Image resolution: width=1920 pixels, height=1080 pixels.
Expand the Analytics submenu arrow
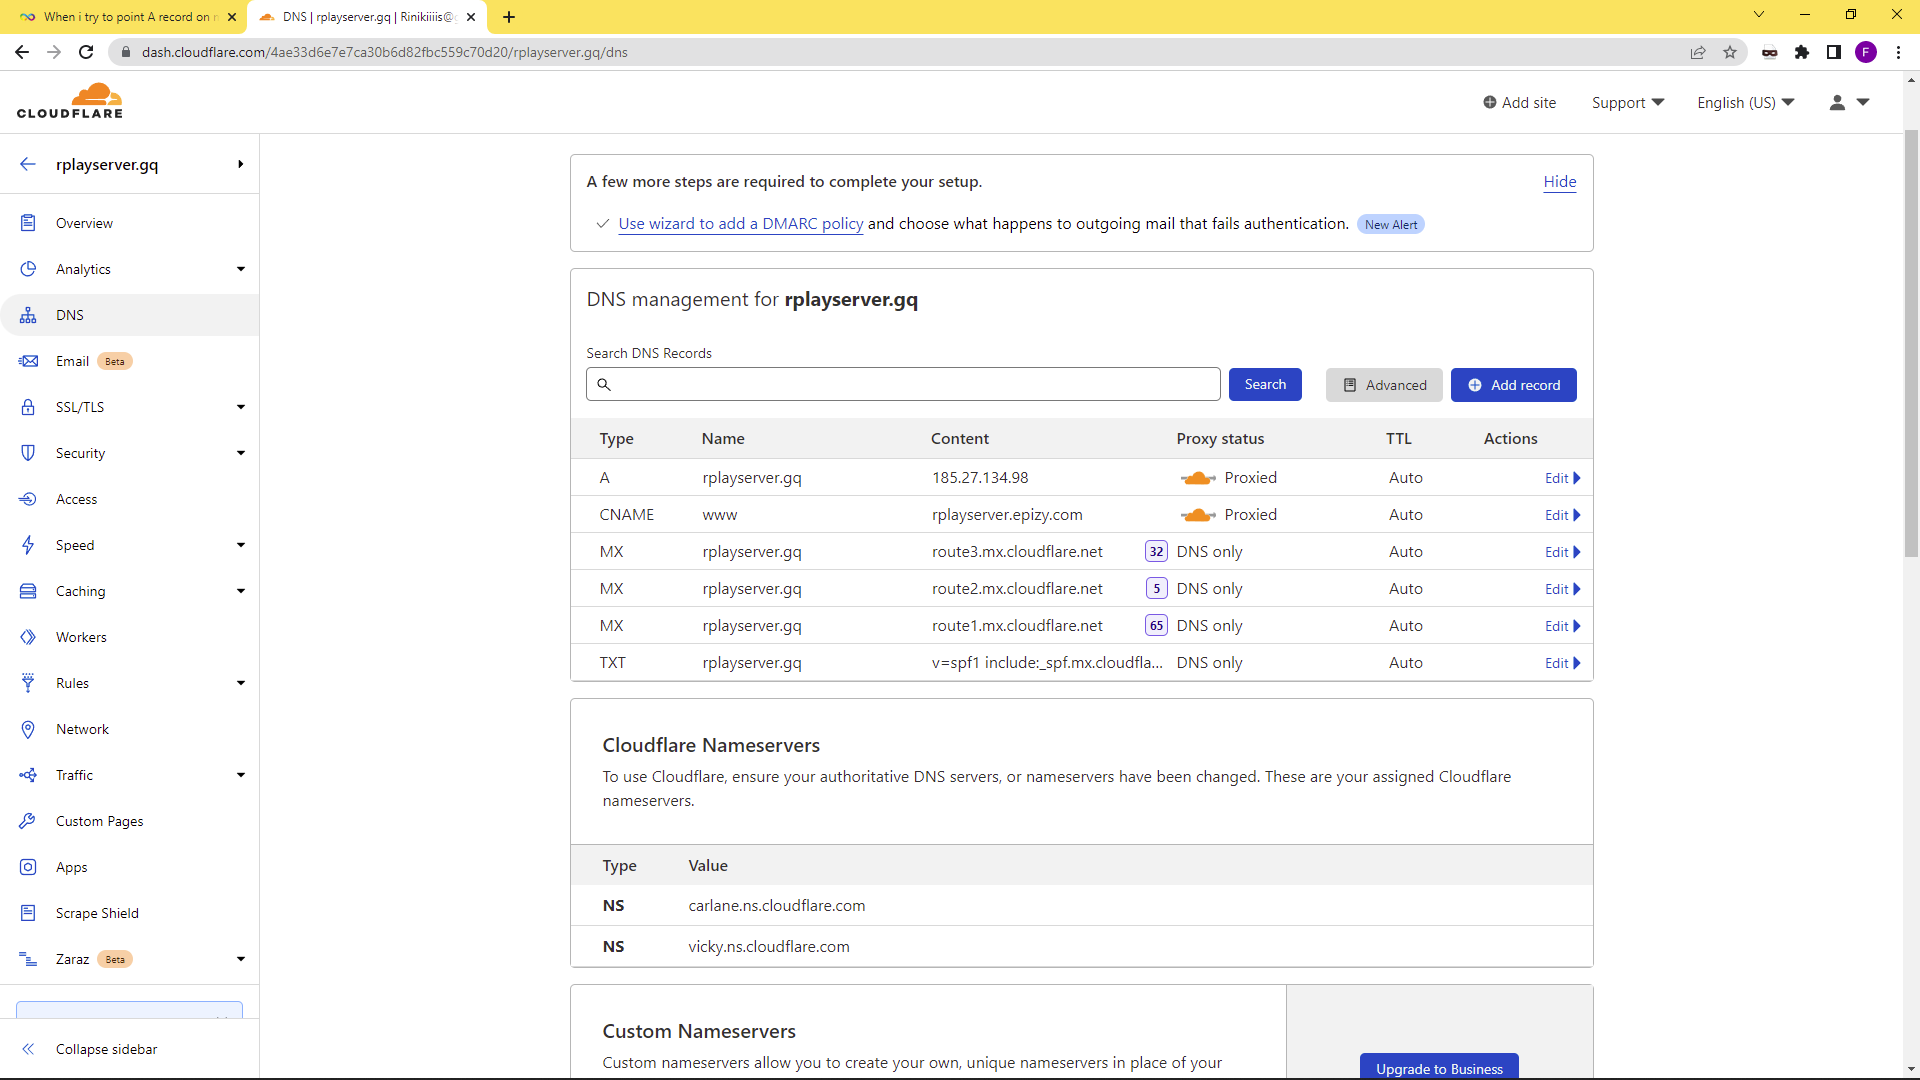click(241, 269)
